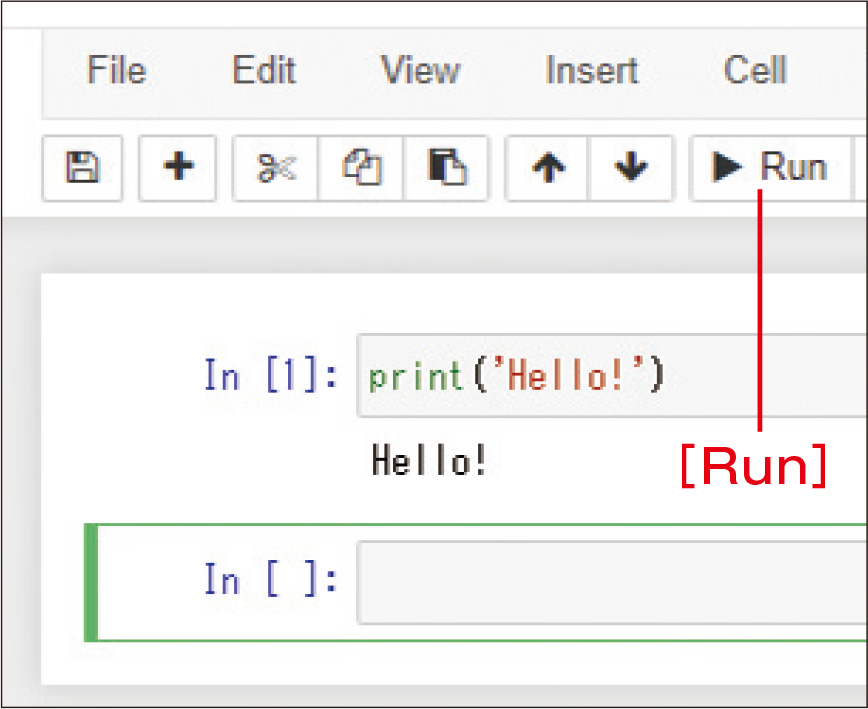Click the Save and Checkpoint floppy icon
This screenshot has height=709, width=868.
[x=79, y=167]
